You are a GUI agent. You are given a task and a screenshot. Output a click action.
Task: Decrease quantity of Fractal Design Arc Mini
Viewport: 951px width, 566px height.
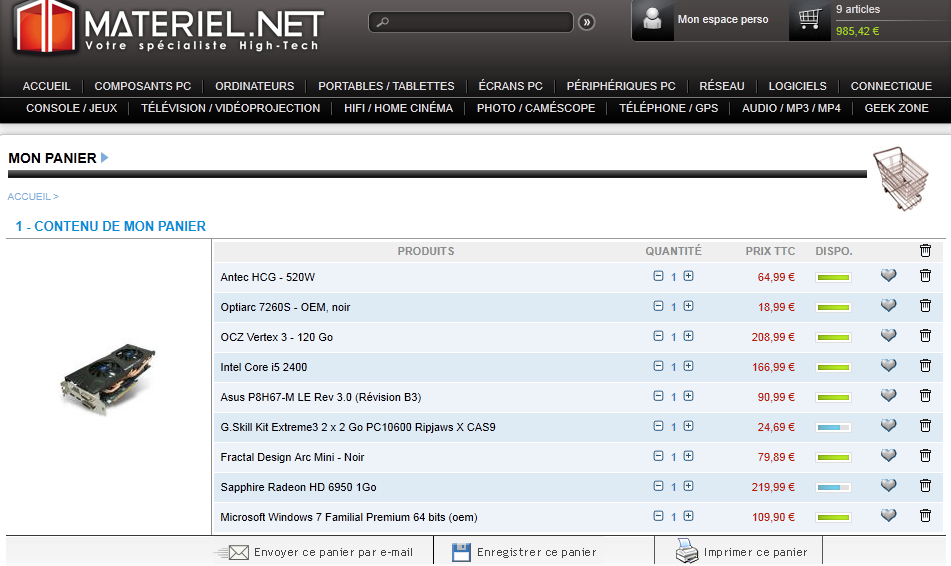click(658, 457)
